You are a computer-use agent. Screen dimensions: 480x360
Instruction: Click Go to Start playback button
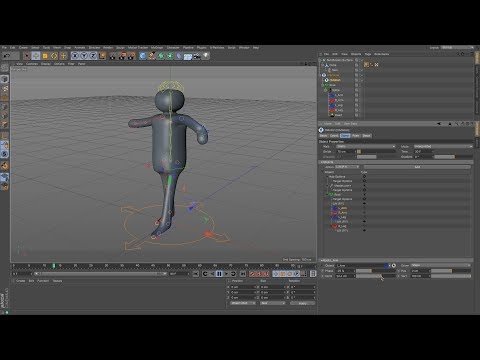point(196,274)
